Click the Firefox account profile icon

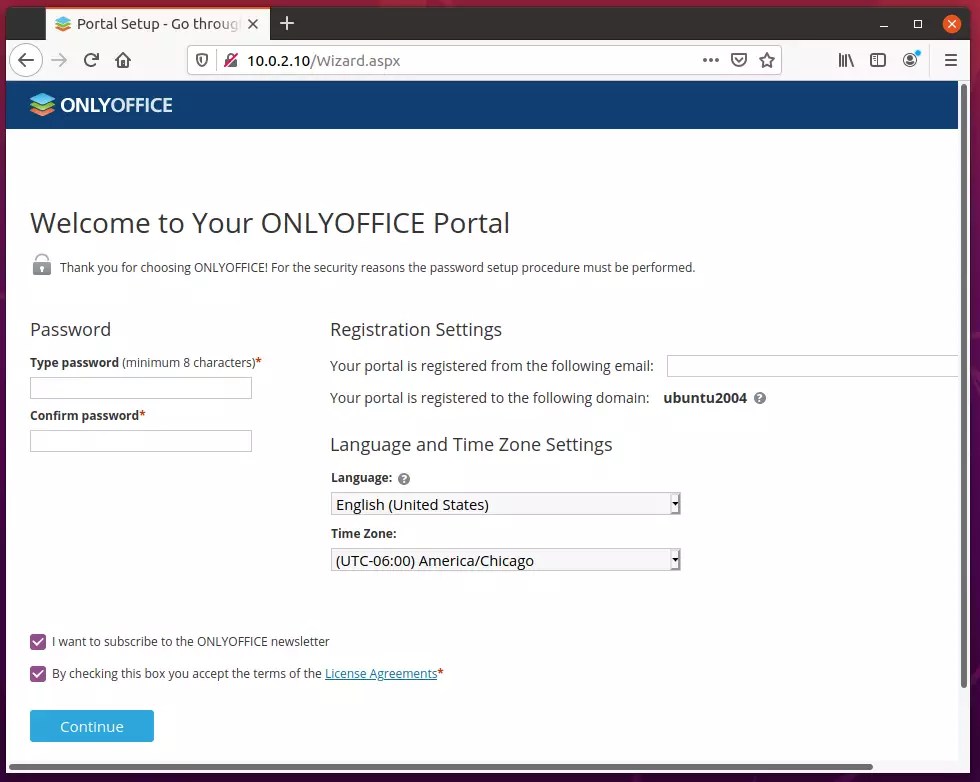(910, 60)
